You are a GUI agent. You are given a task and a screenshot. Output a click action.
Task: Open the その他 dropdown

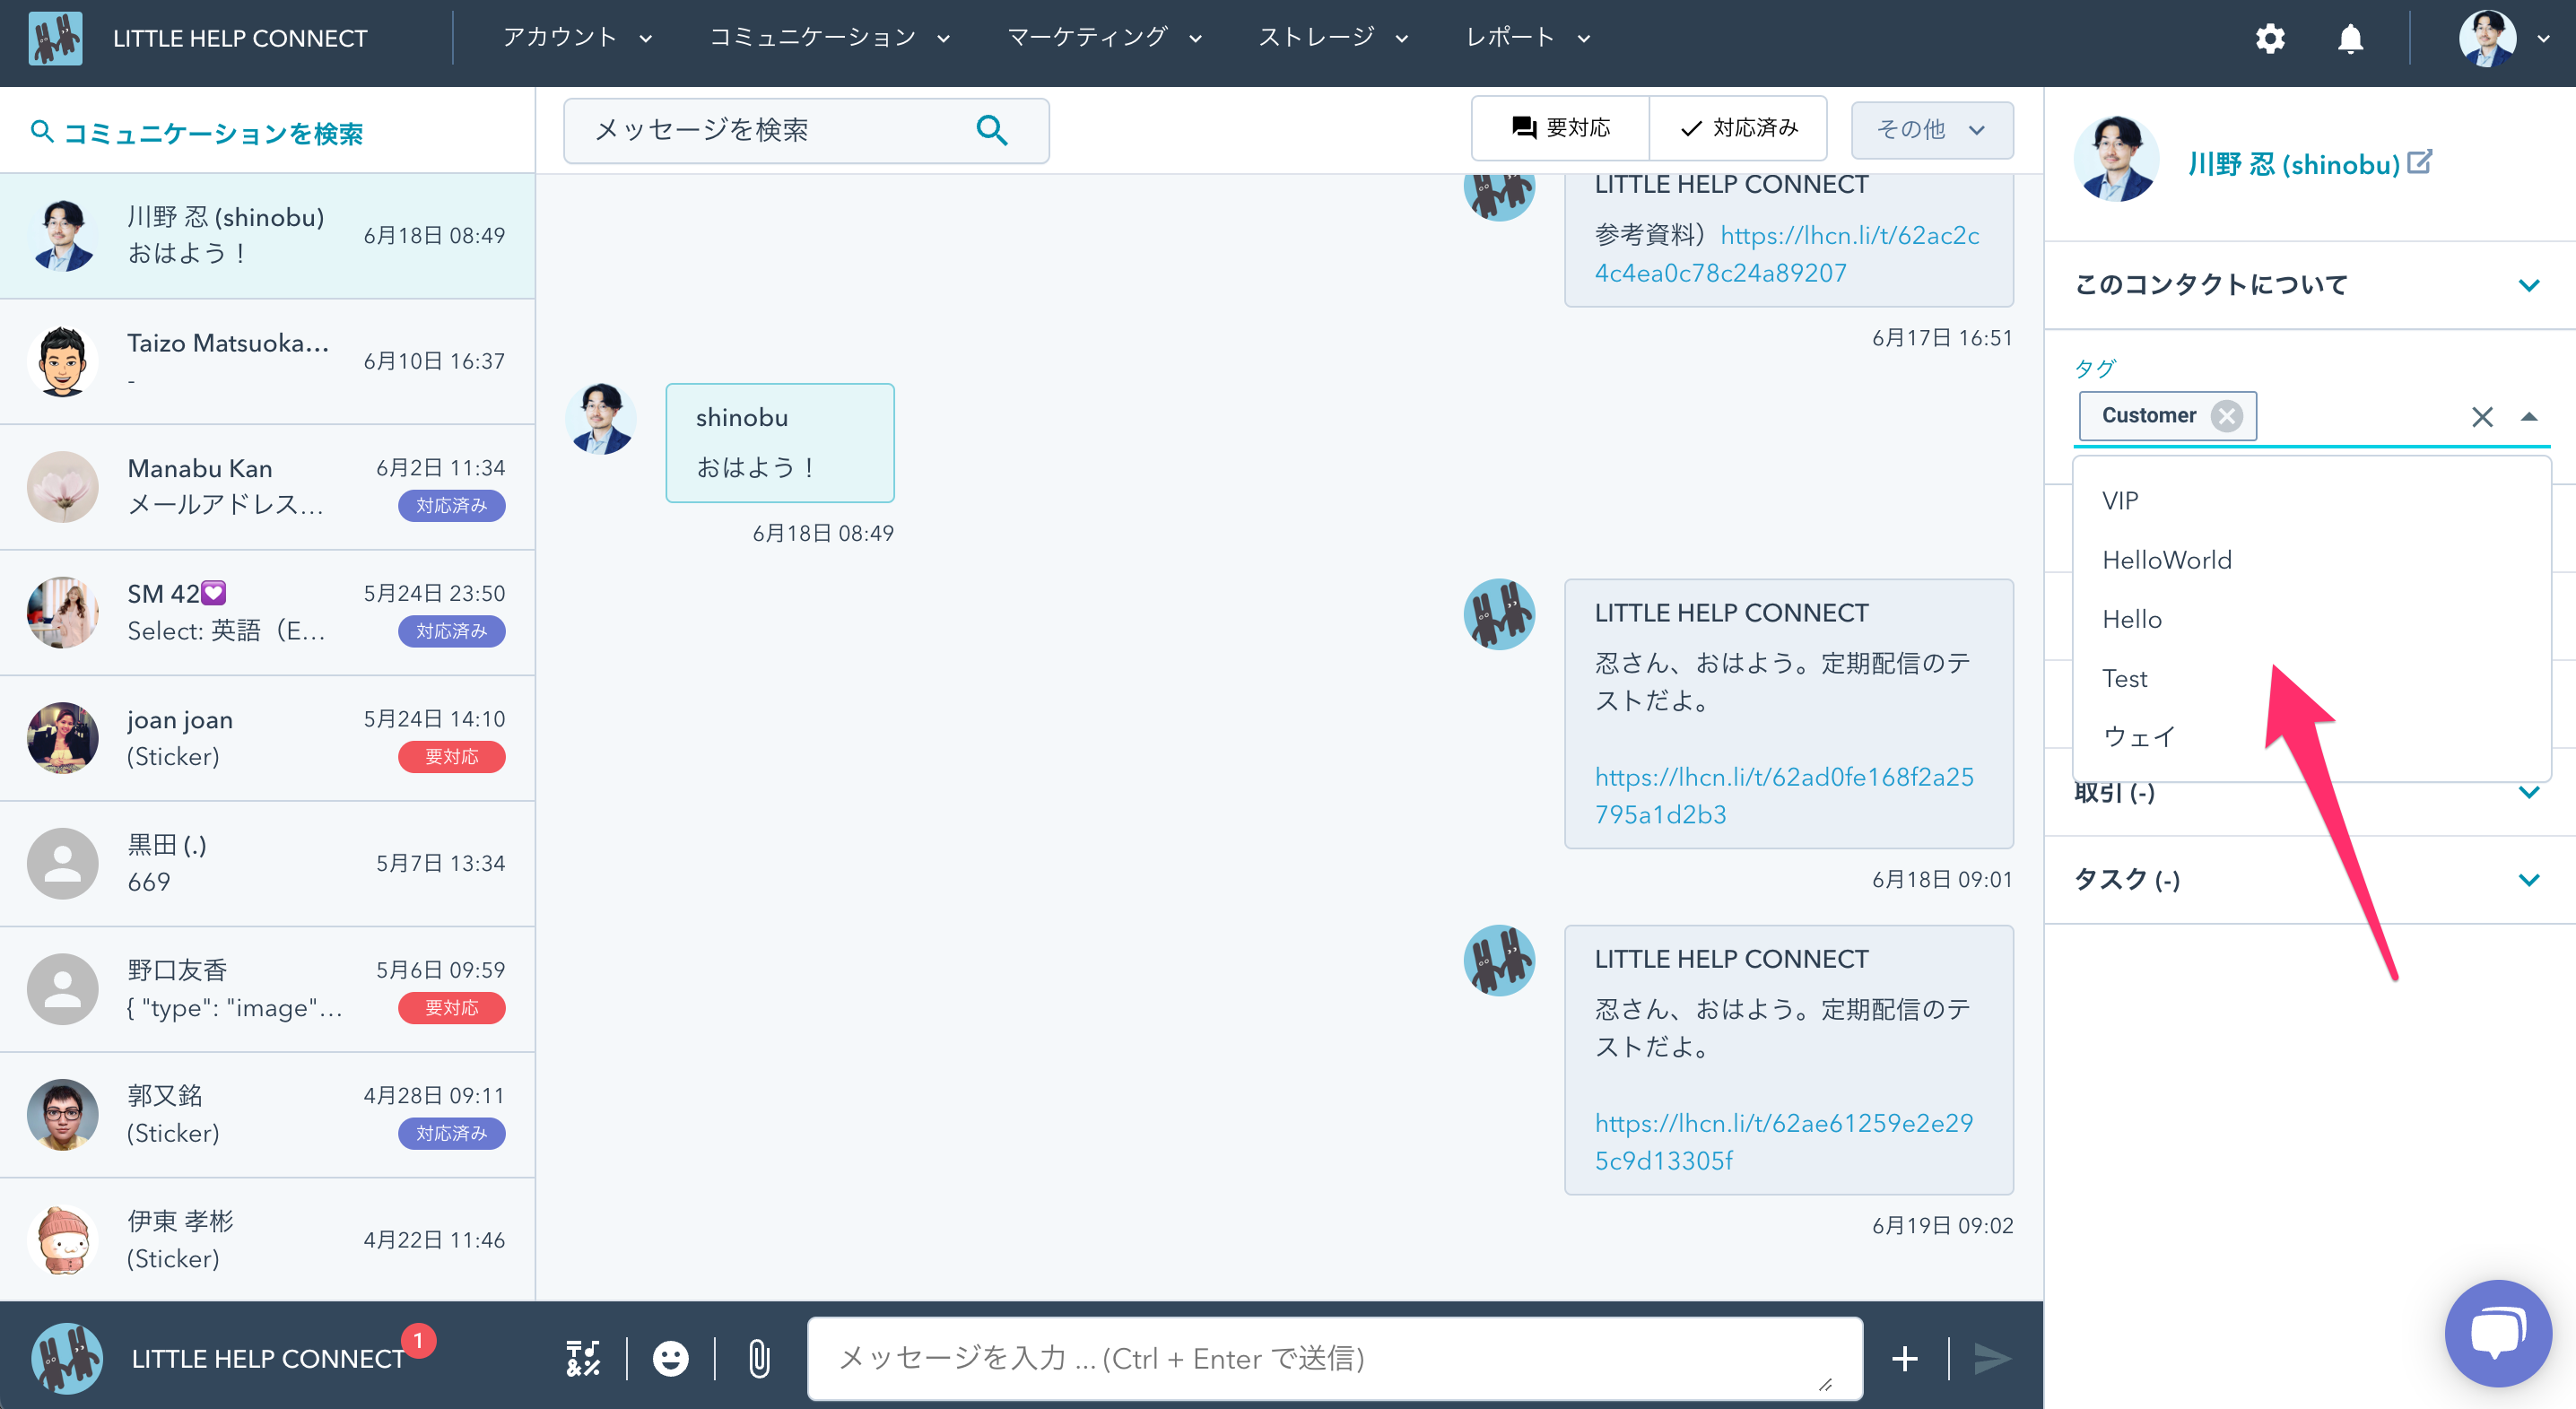[x=1931, y=130]
